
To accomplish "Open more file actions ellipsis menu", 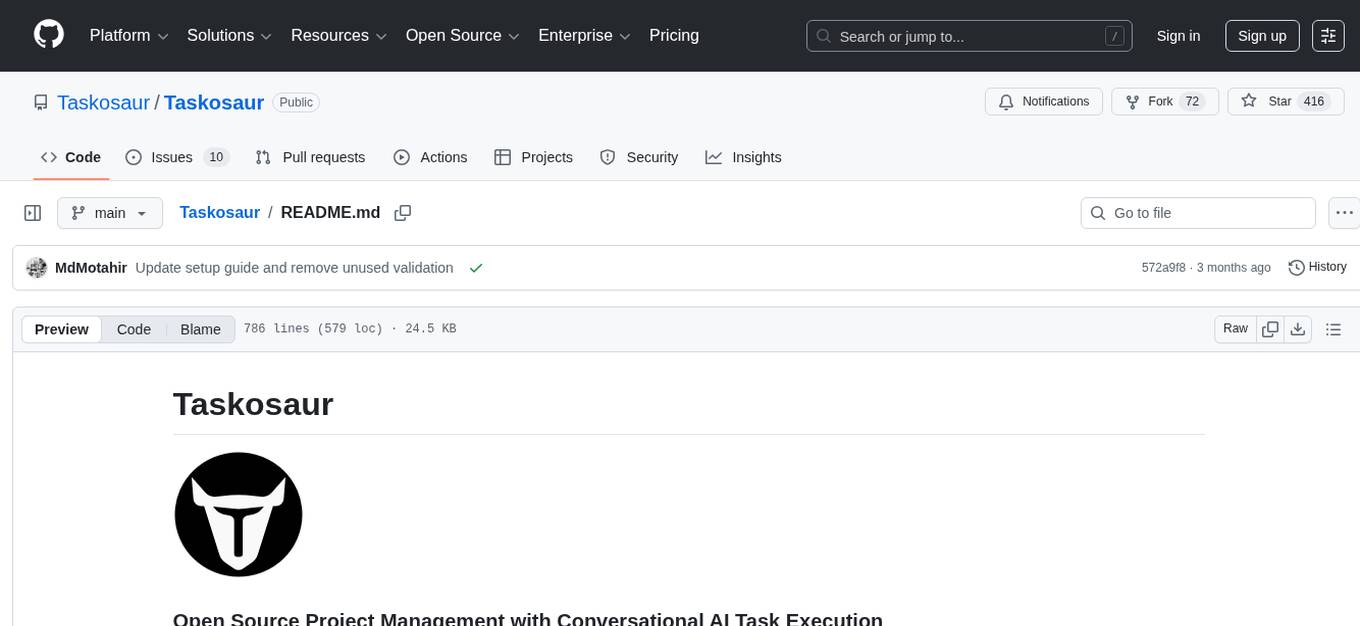I will pyautogui.click(x=1345, y=213).
